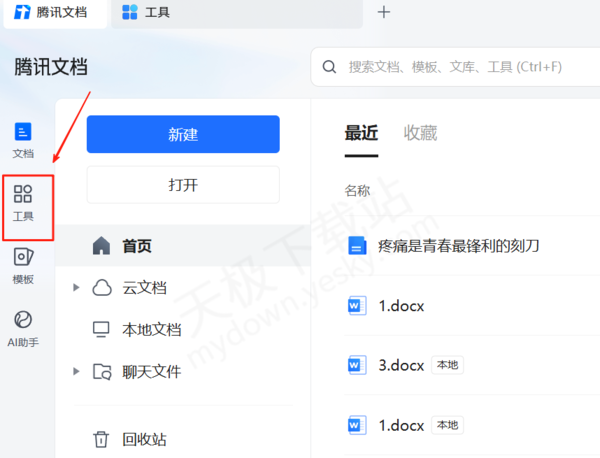The image size is (600, 458).
Task: Click the 工具 tab grid icon
Action: tap(129, 12)
